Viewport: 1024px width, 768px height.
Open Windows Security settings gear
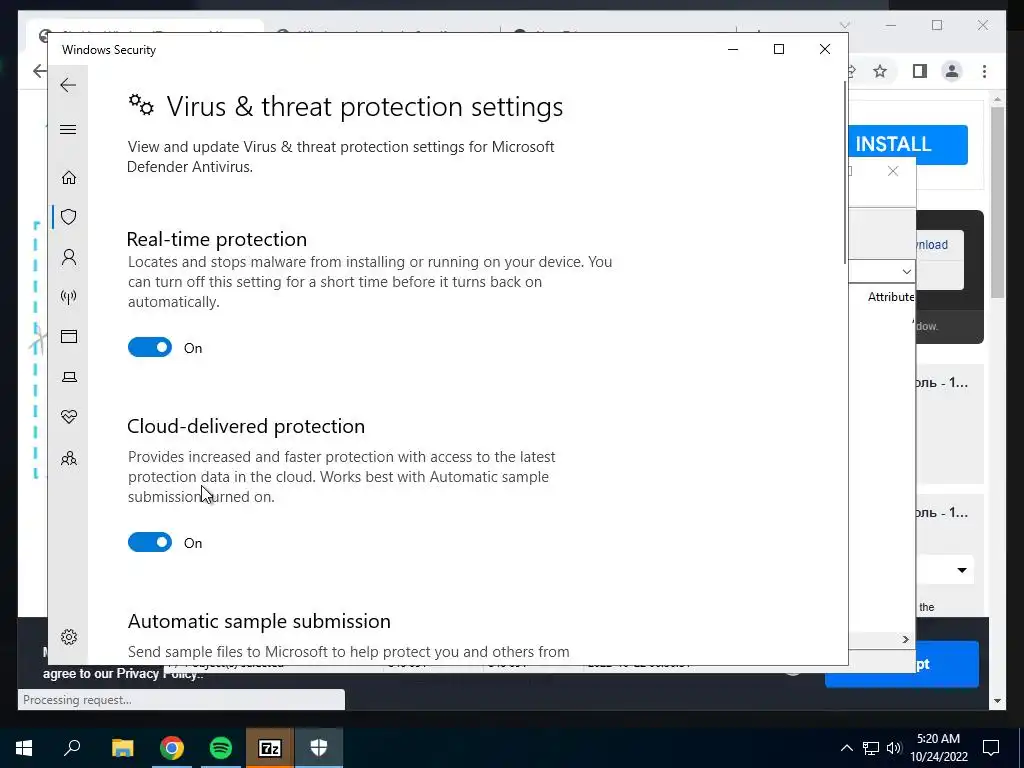point(69,637)
